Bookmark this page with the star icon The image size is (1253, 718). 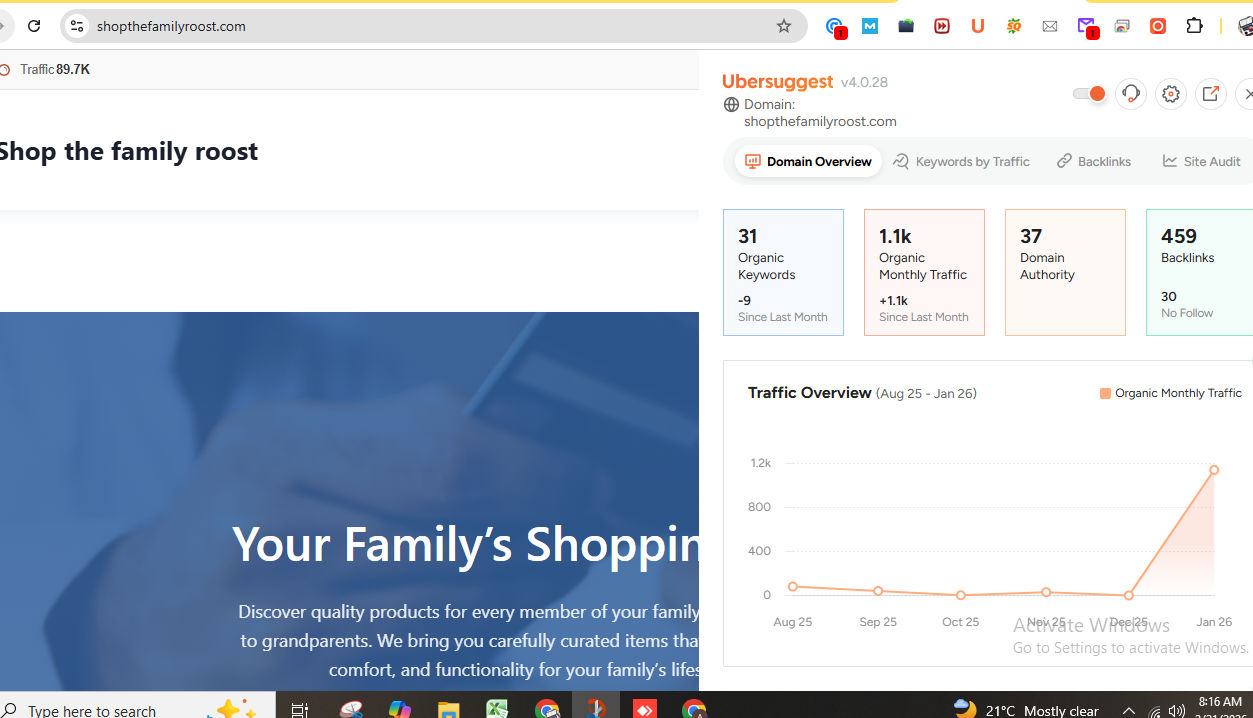pyautogui.click(x=784, y=26)
